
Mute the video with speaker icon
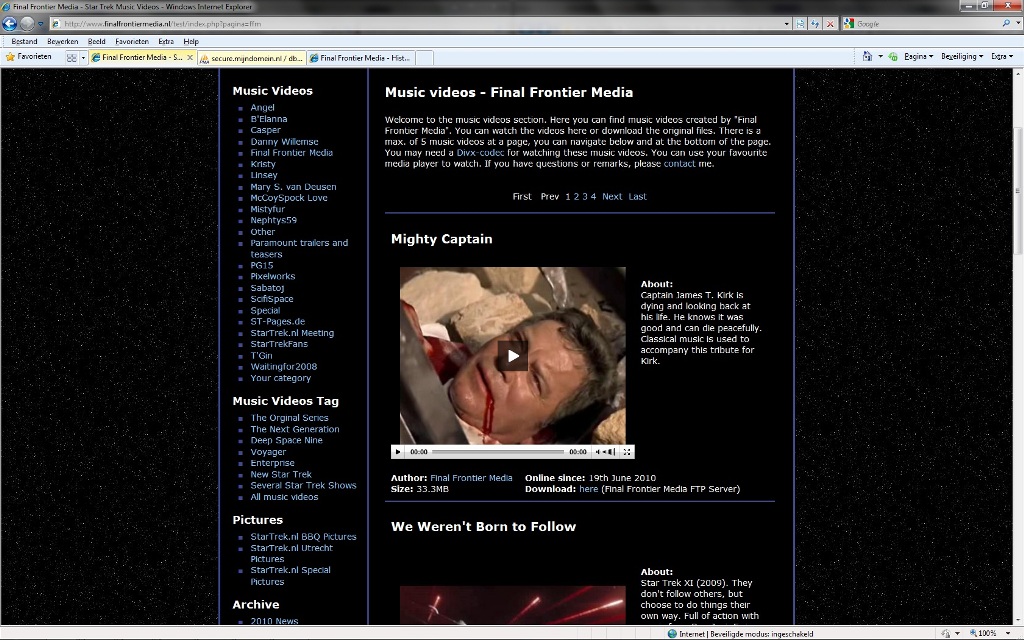pos(598,451)
